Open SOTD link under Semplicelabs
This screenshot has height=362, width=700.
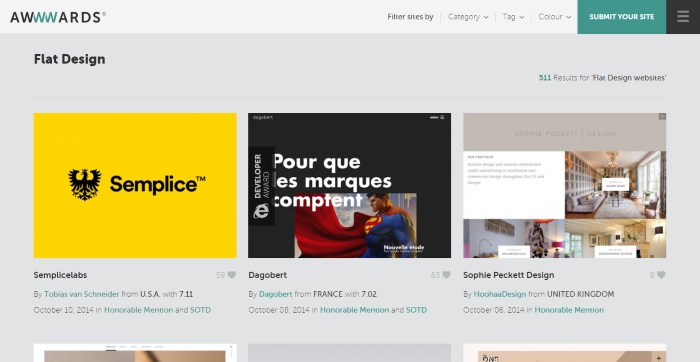coord(200,310)
